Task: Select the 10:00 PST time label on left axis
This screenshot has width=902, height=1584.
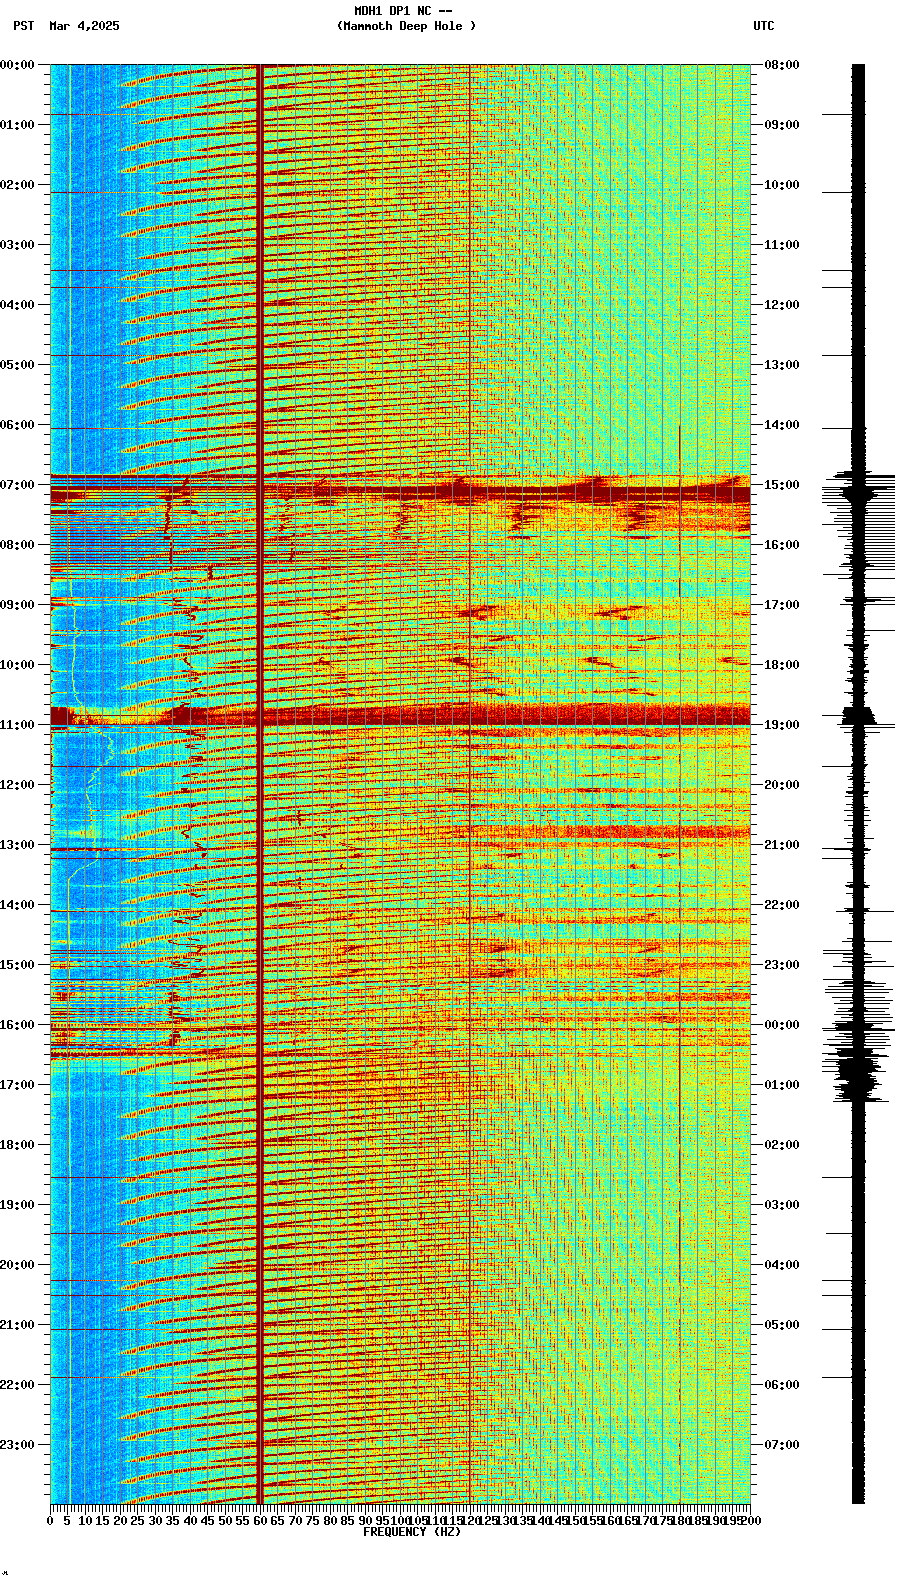Action: (17, 665)
